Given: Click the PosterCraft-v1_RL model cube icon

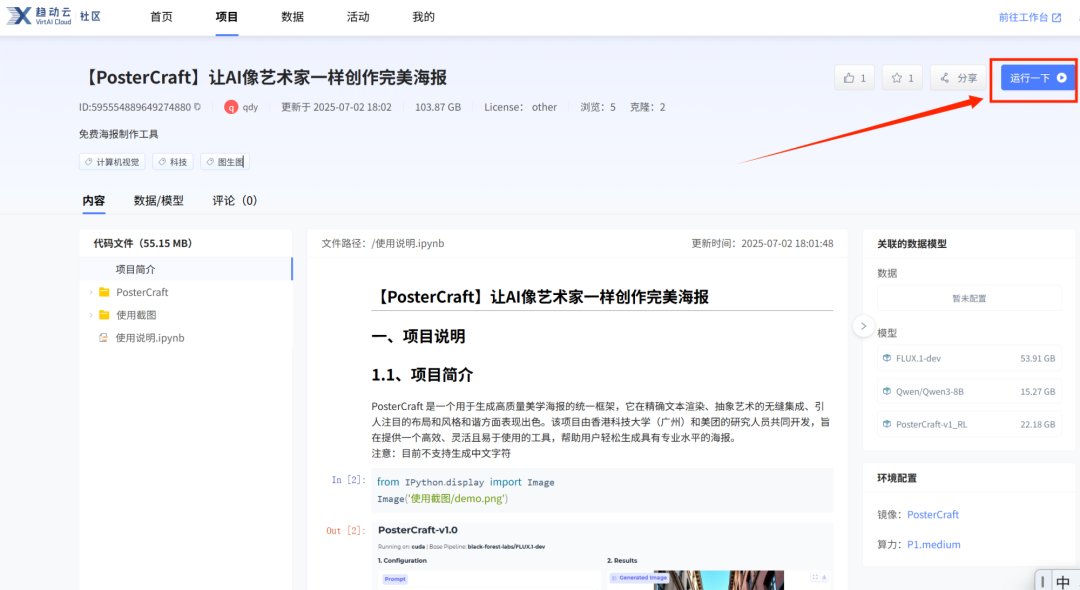Looking at the screenshot, I should (886, 424).
